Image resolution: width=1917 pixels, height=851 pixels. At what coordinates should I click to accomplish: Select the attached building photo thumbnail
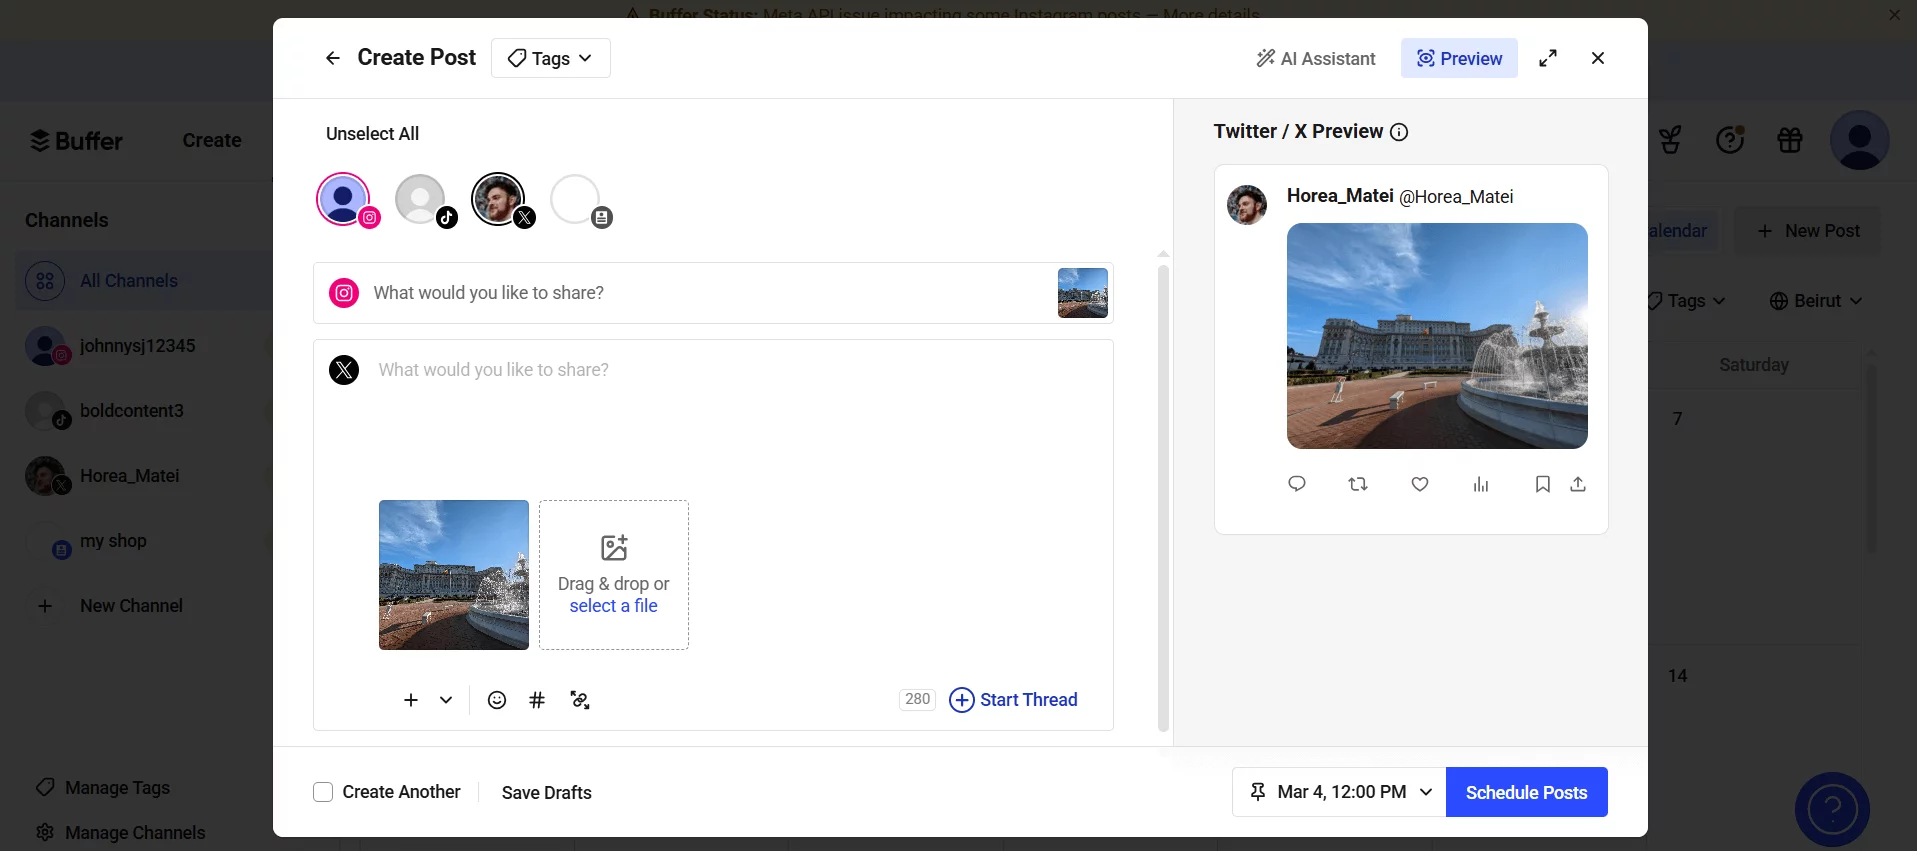[x=454, y=575]
